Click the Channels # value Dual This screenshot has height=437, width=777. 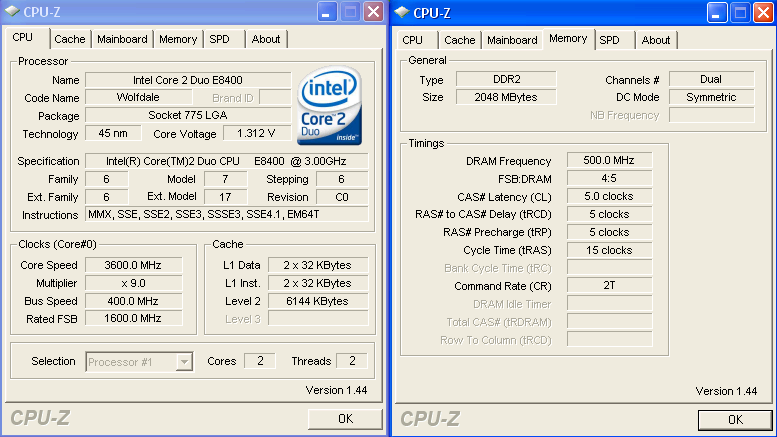[x=711, y=79]
